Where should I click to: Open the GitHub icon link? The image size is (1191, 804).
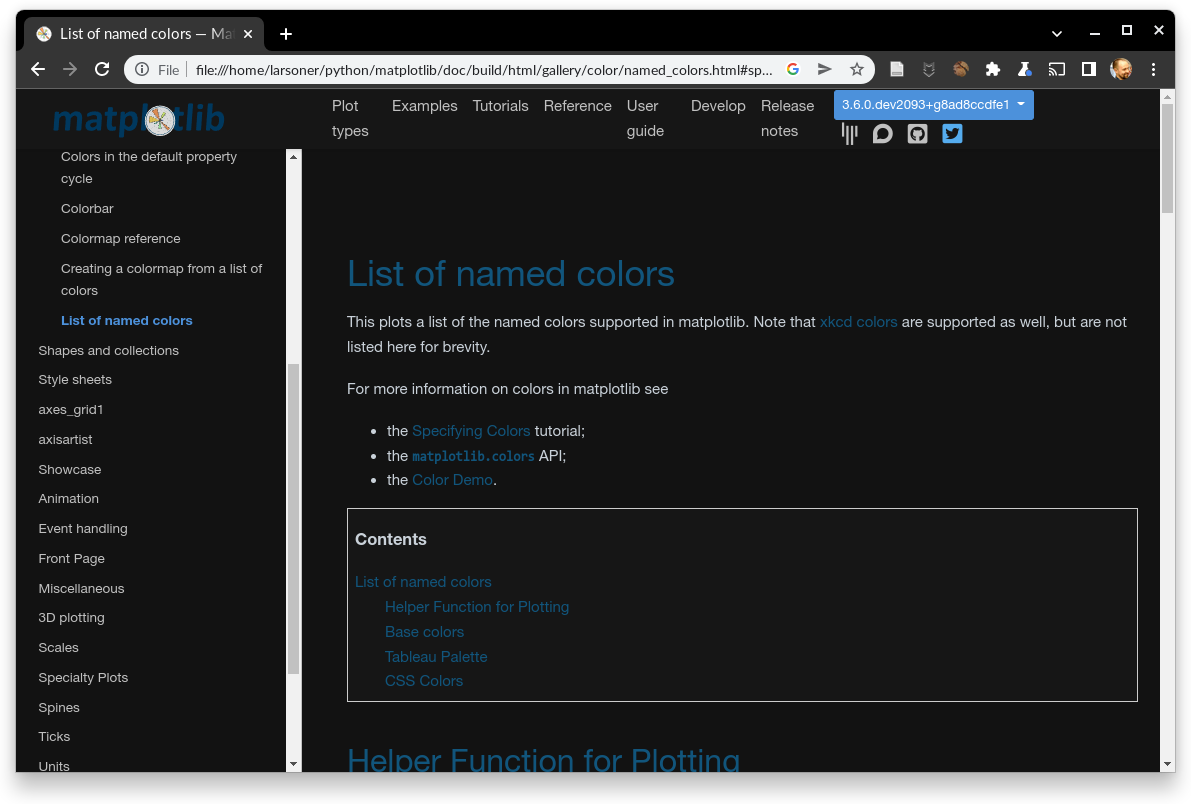tap(918, 134)
